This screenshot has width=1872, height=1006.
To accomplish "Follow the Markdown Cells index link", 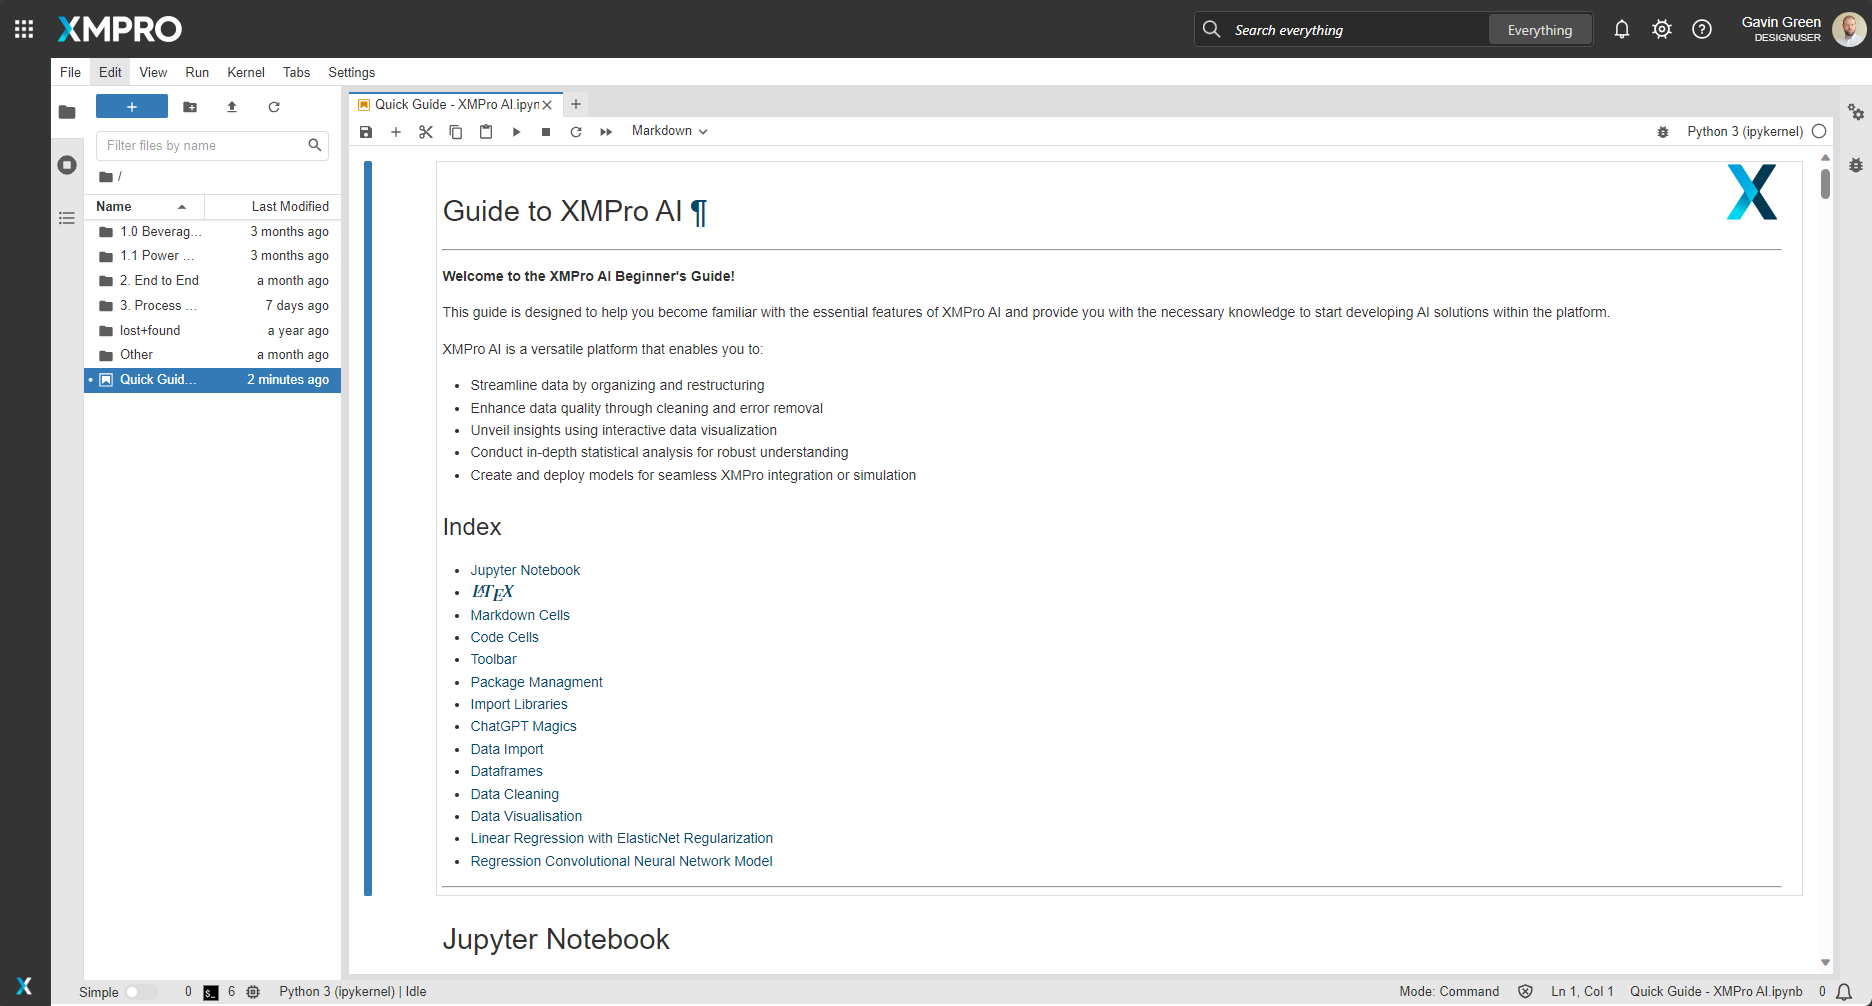I will coord(520,615).
